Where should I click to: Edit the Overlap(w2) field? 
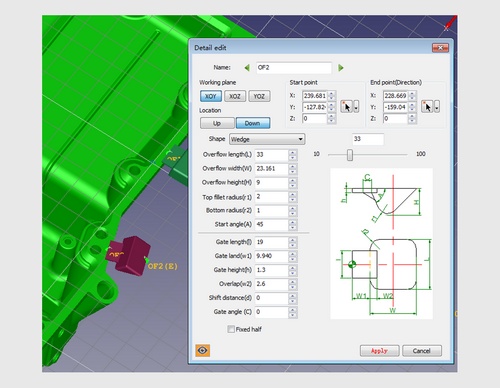click(271, 284)
